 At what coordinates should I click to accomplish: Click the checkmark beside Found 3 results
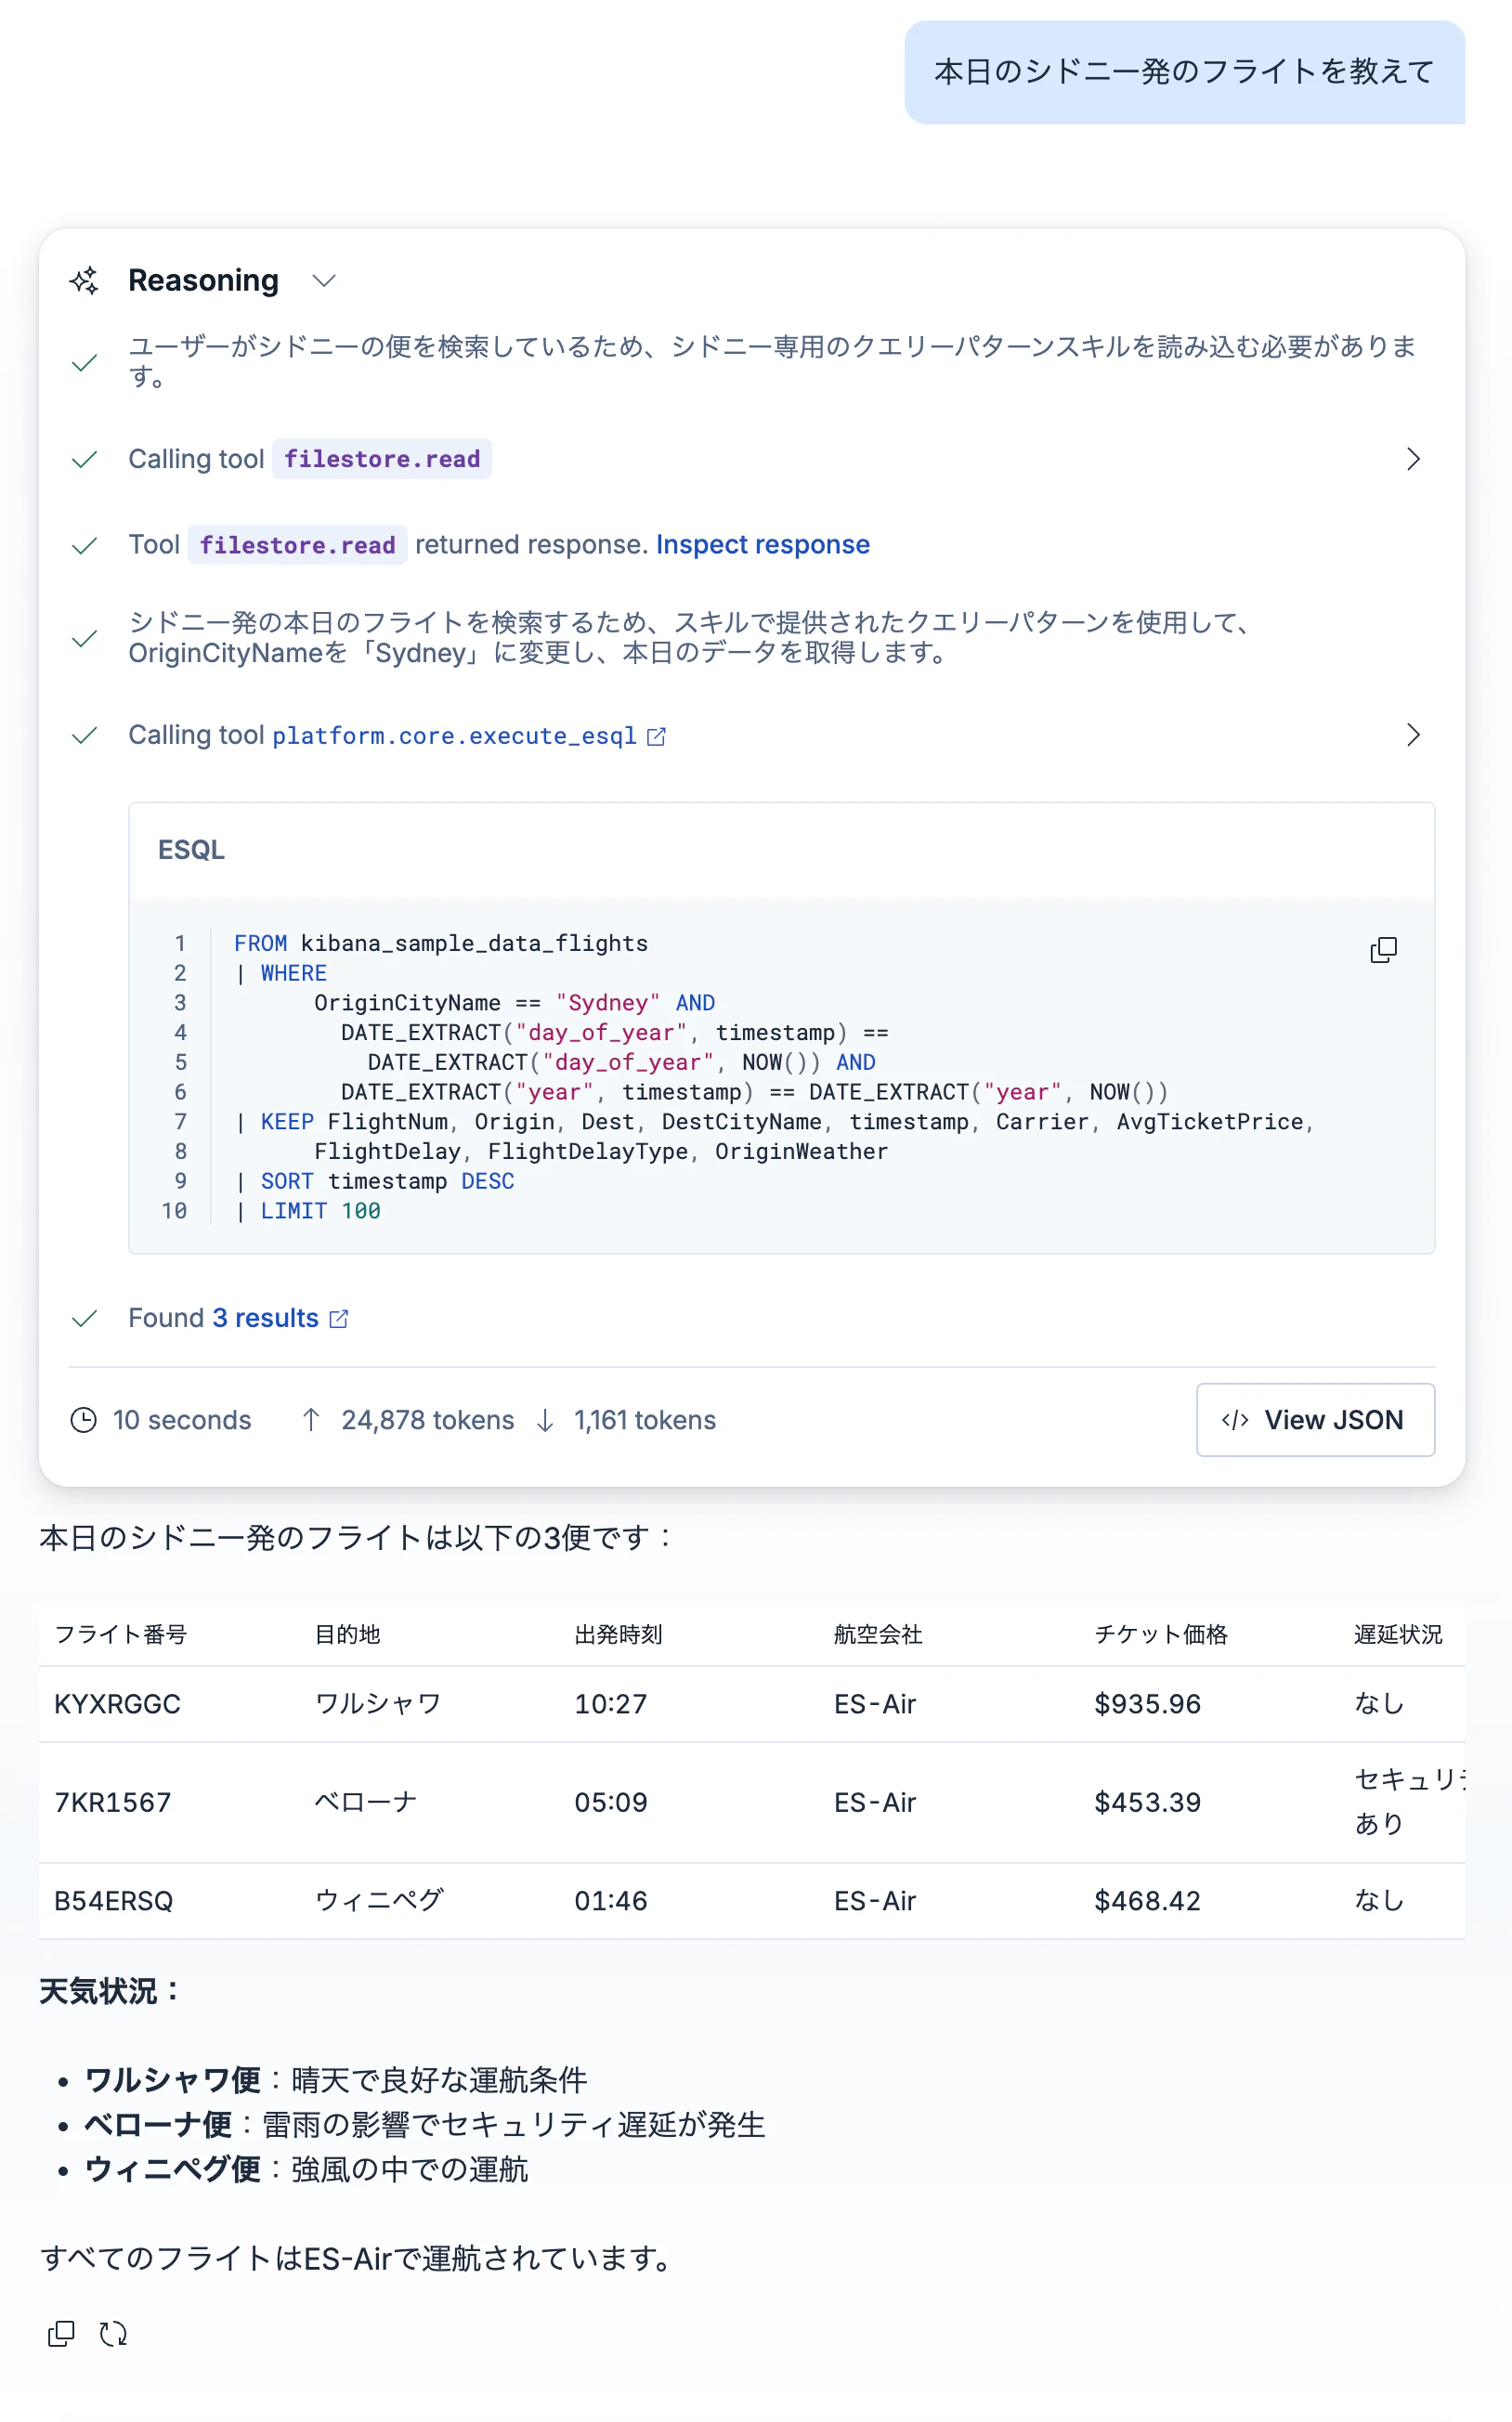coord(85,1318)
